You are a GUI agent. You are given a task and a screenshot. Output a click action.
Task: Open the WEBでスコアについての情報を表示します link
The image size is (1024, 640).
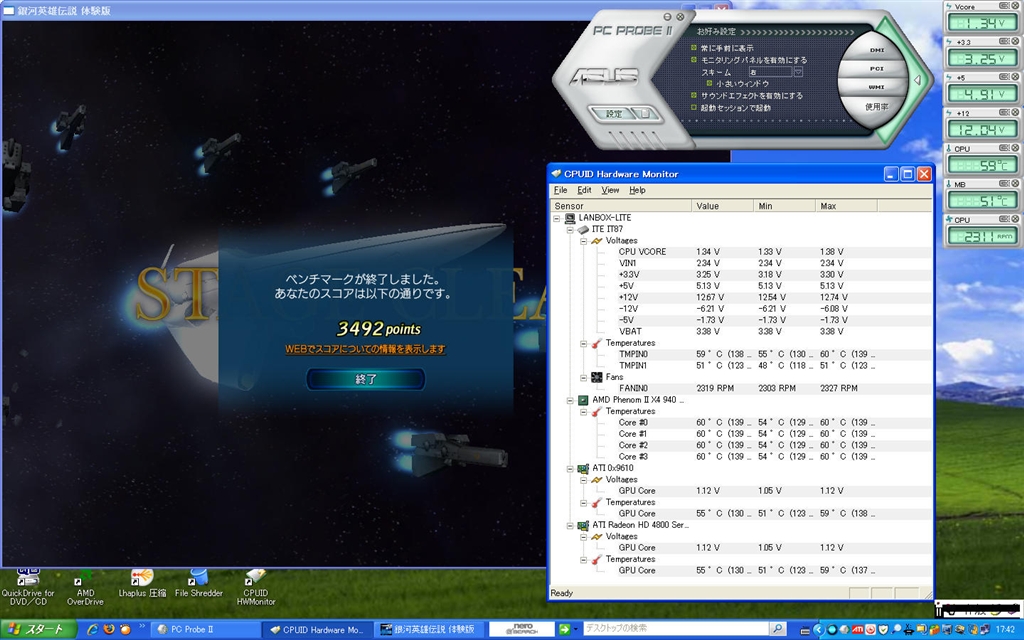(x=365, y=349)
